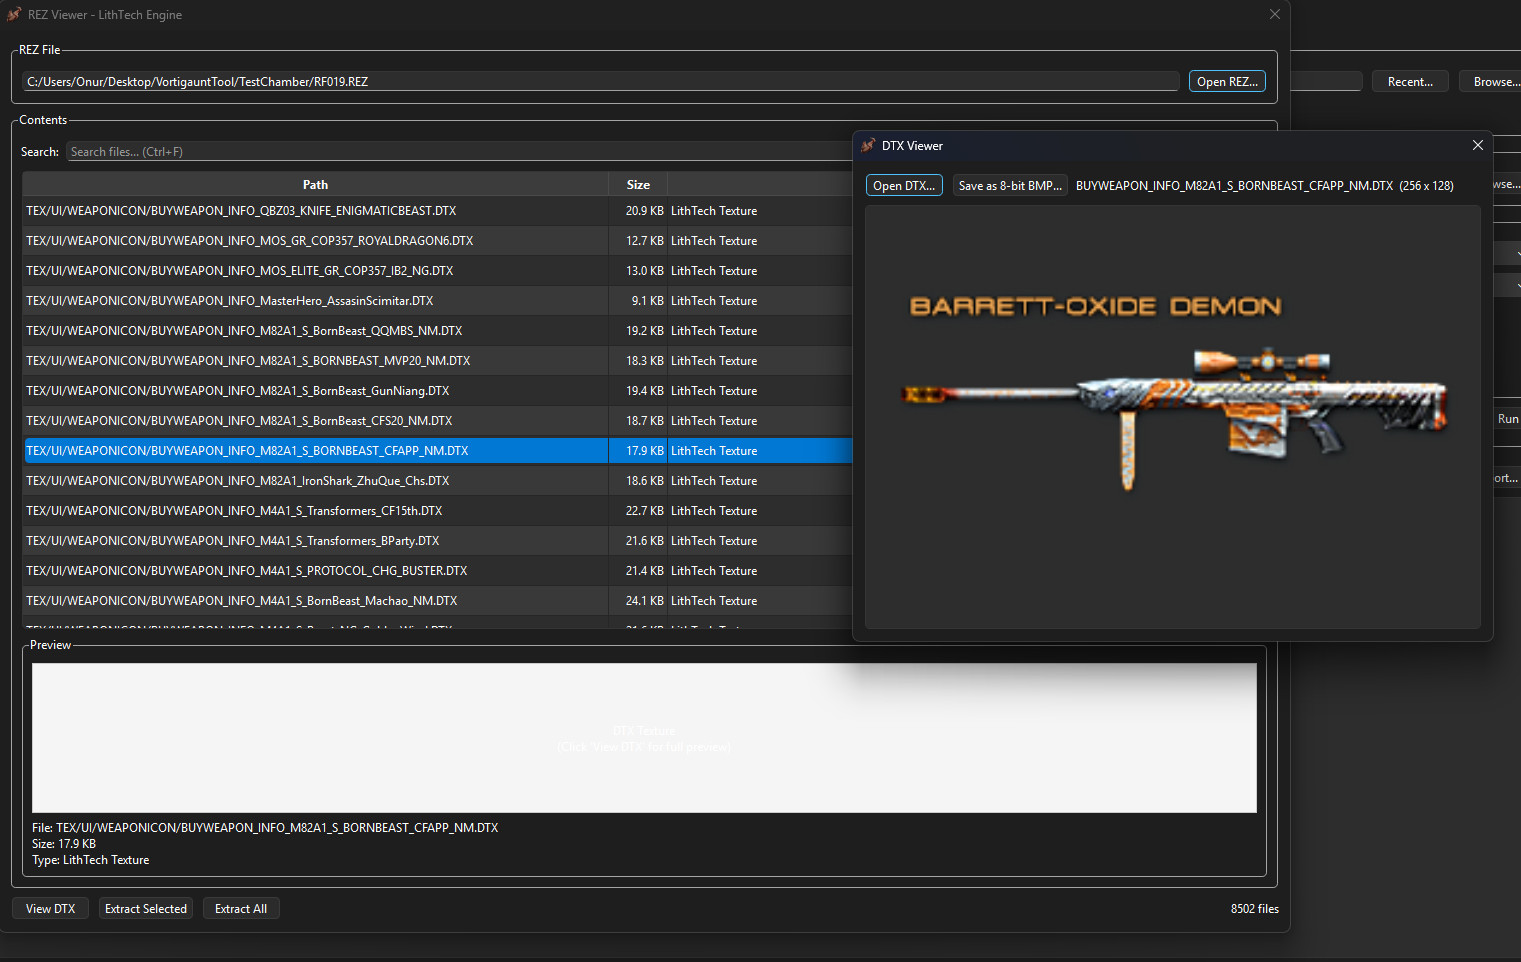Open the Recent files list
The image size is (1521, 962).
[1410, 81]
